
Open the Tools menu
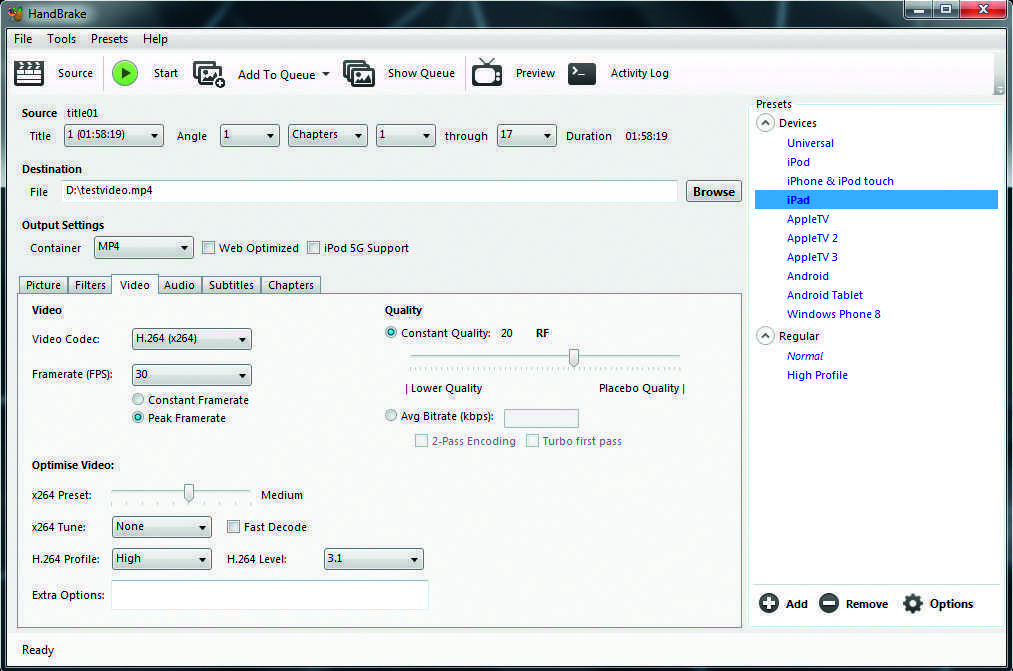pyautogui.click(x=61, y=39)
